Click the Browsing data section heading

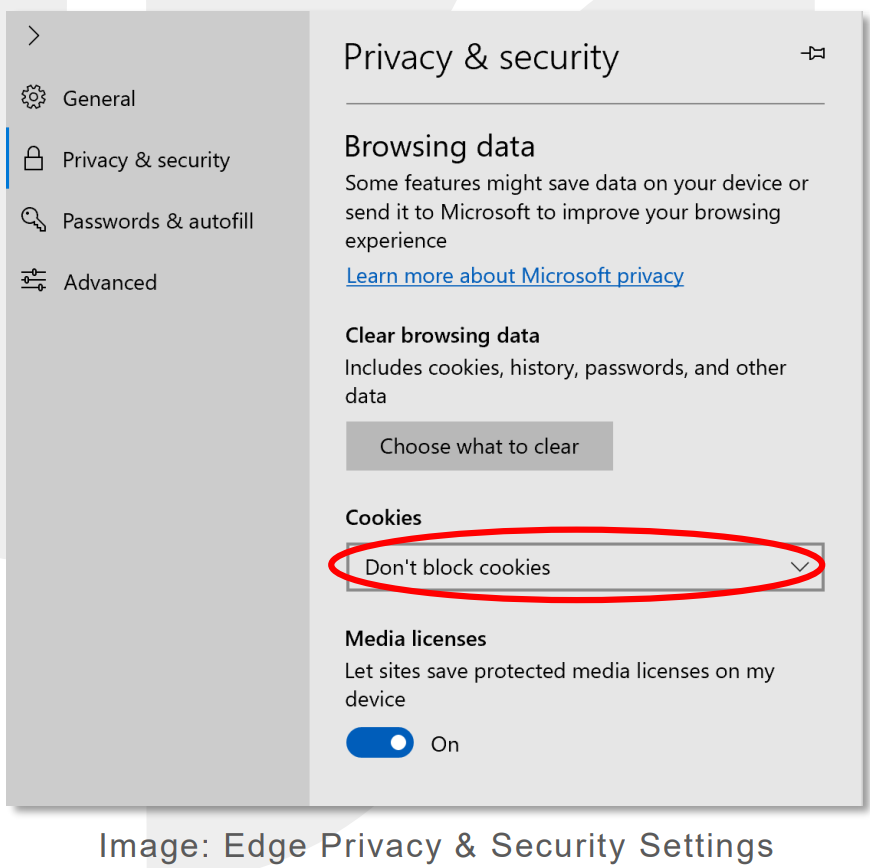439,147
